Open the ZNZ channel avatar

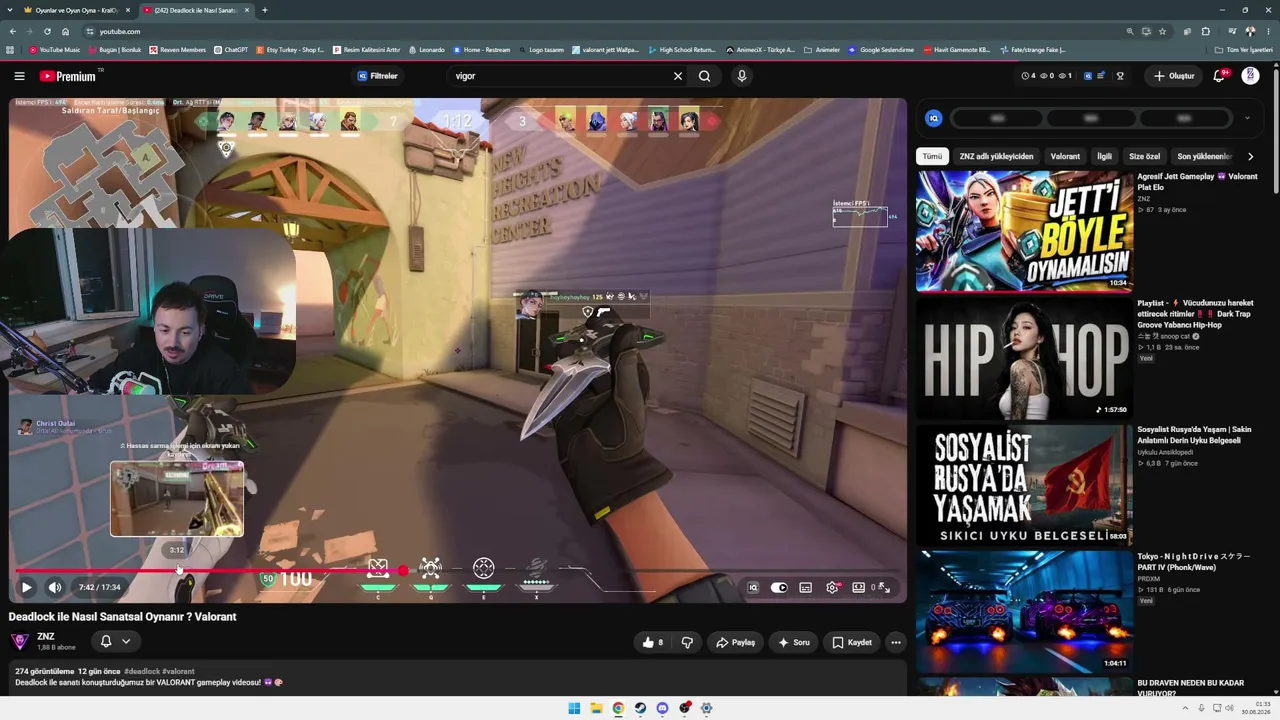[19, 641]
